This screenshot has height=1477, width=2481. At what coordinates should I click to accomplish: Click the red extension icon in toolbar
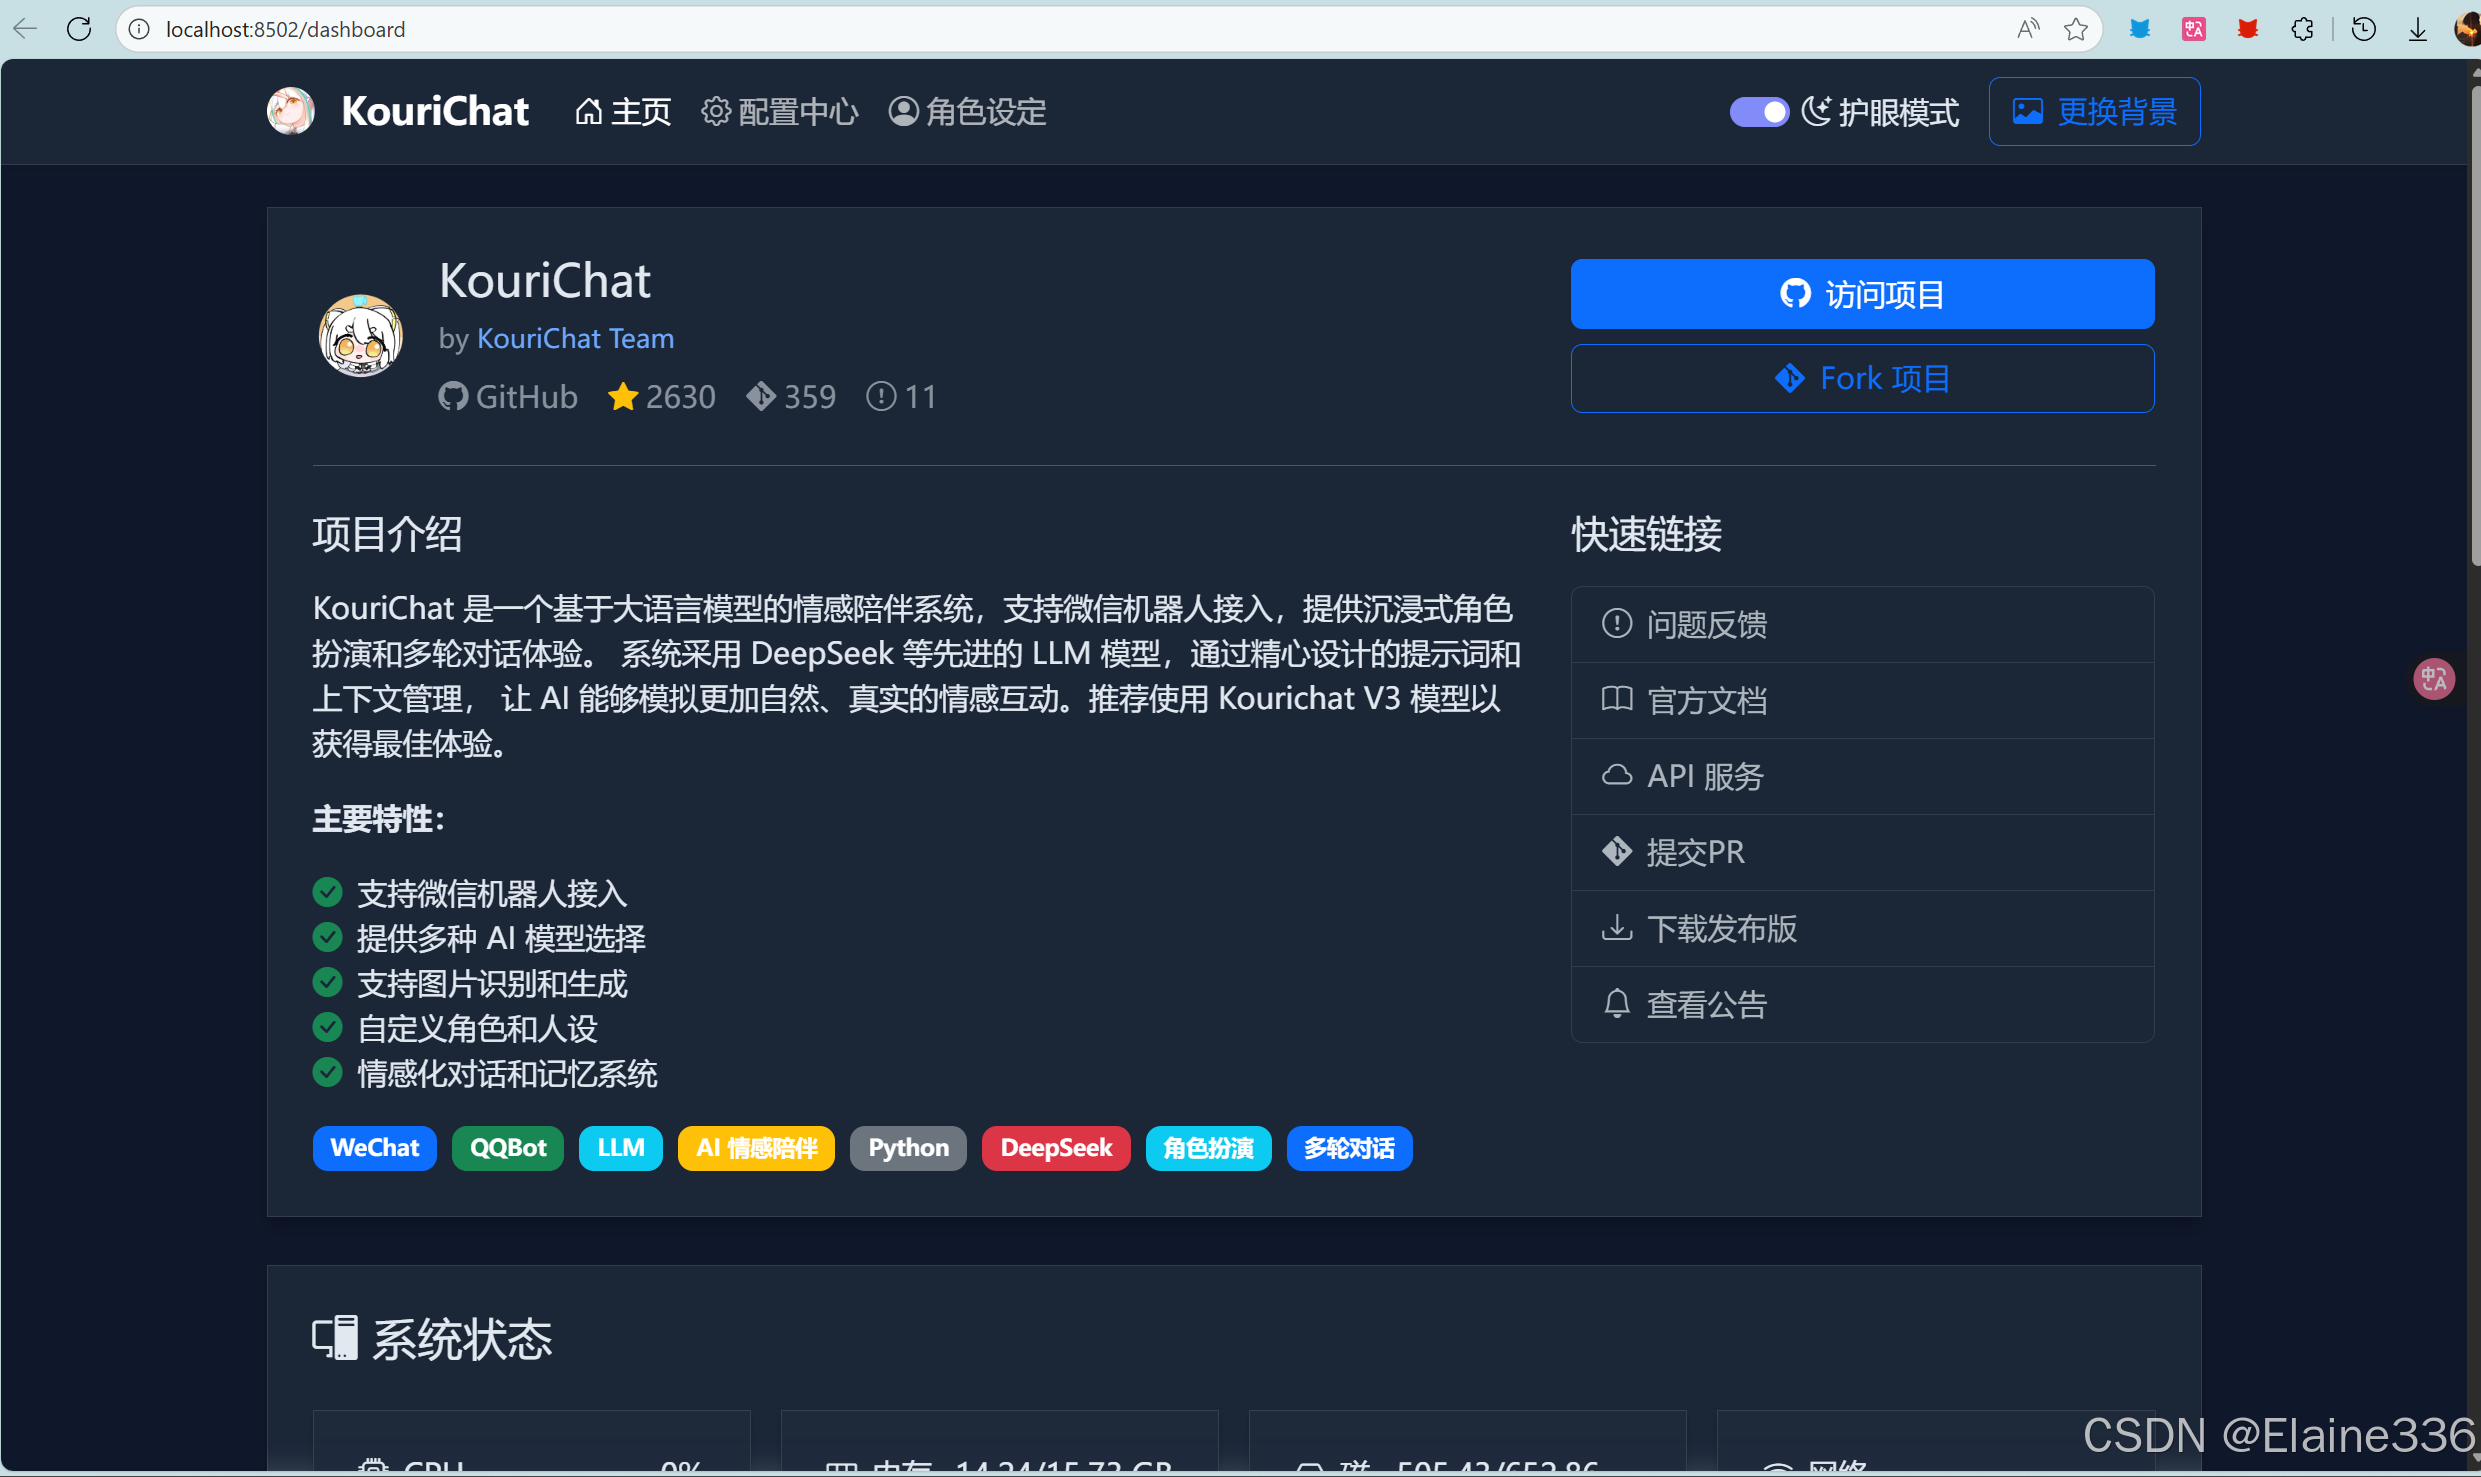coord(2248,29)
